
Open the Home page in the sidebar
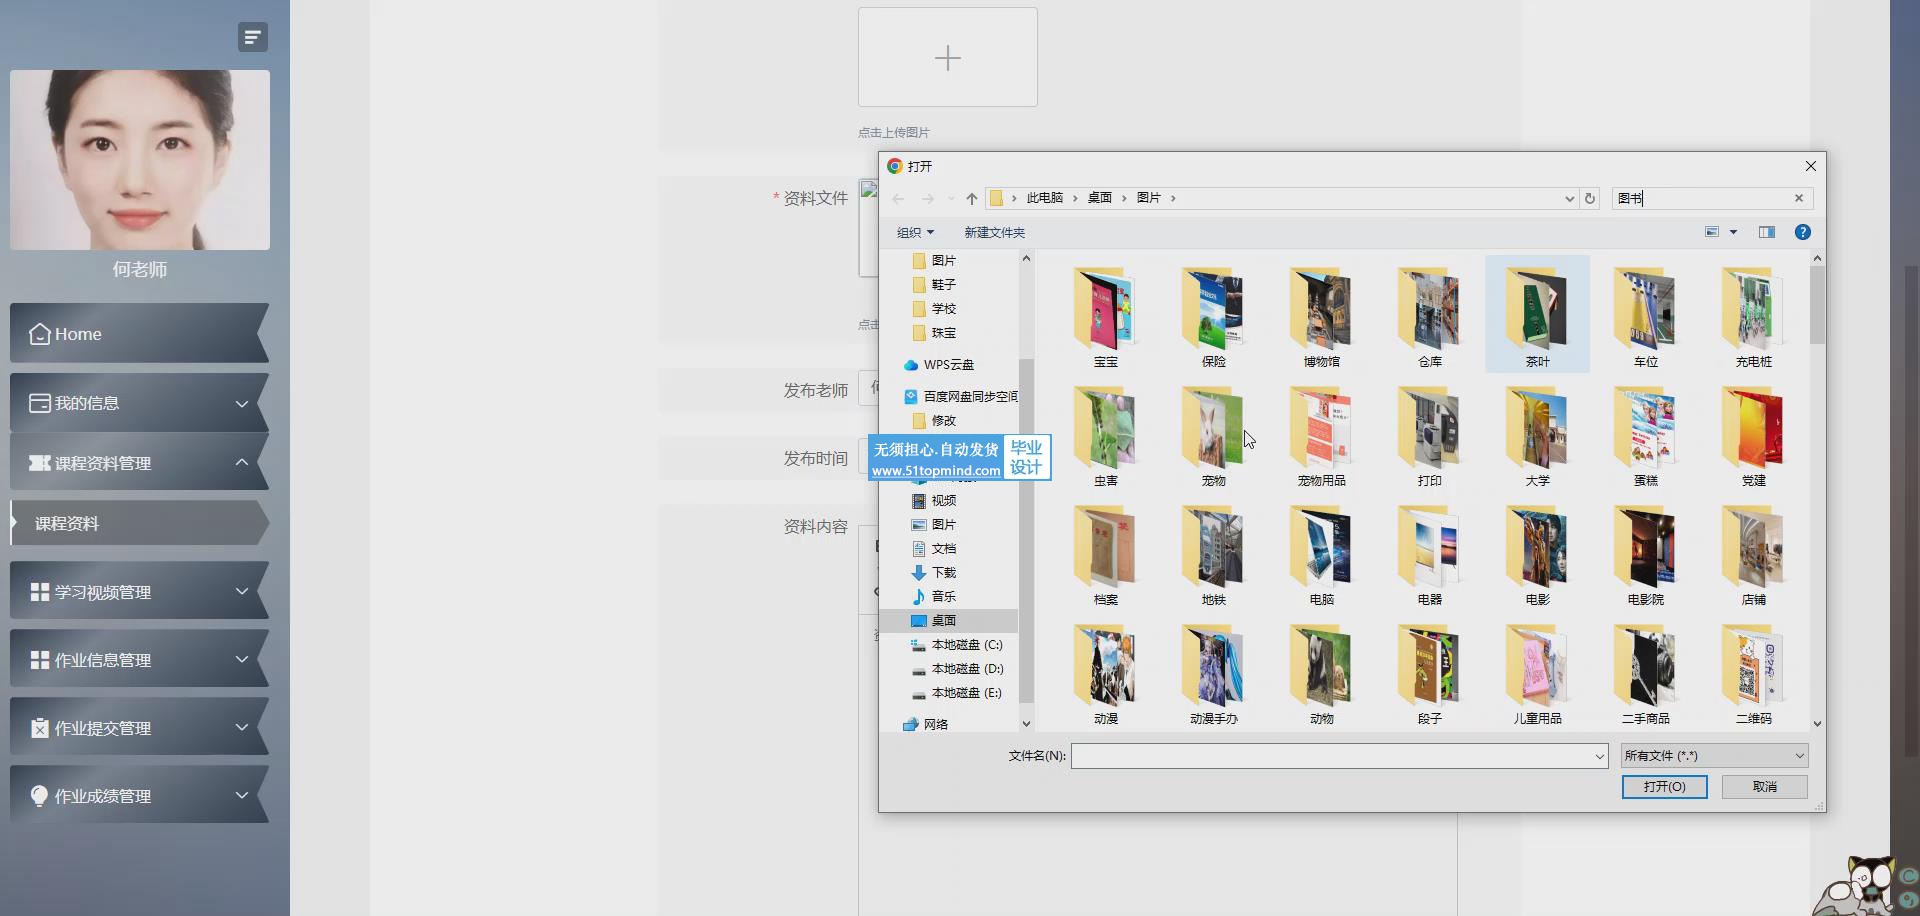(x=139, y=334)
